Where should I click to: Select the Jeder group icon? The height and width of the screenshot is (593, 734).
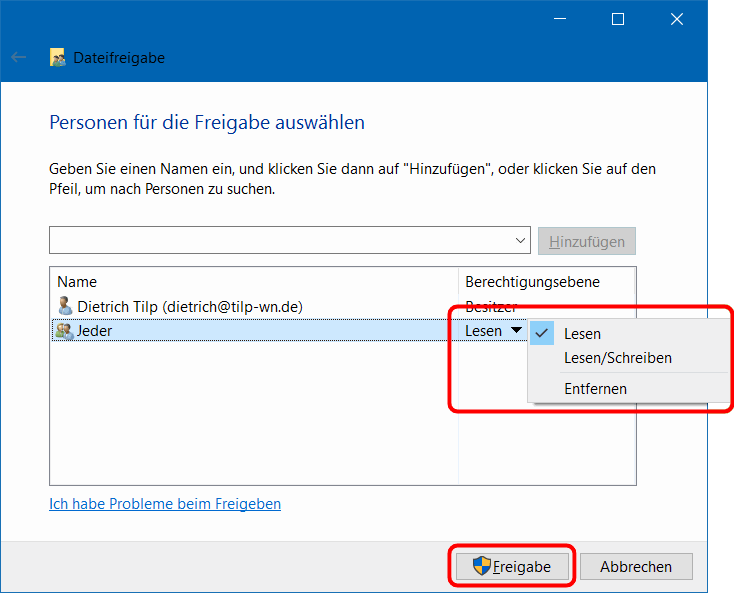tap(65, 331)
